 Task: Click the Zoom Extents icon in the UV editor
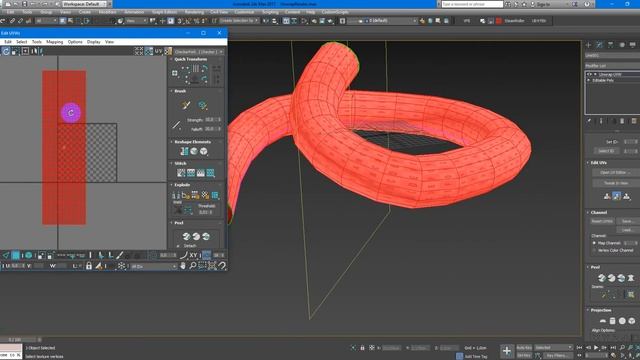(x=212, y=266)
